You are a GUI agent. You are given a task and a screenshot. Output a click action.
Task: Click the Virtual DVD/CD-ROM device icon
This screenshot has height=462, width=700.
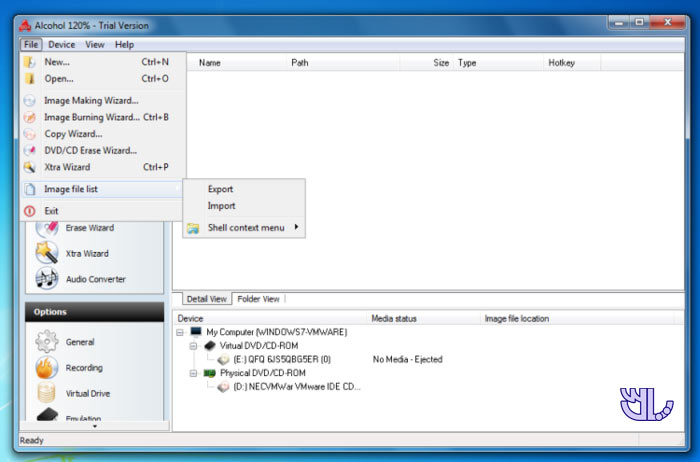point(210,345)
